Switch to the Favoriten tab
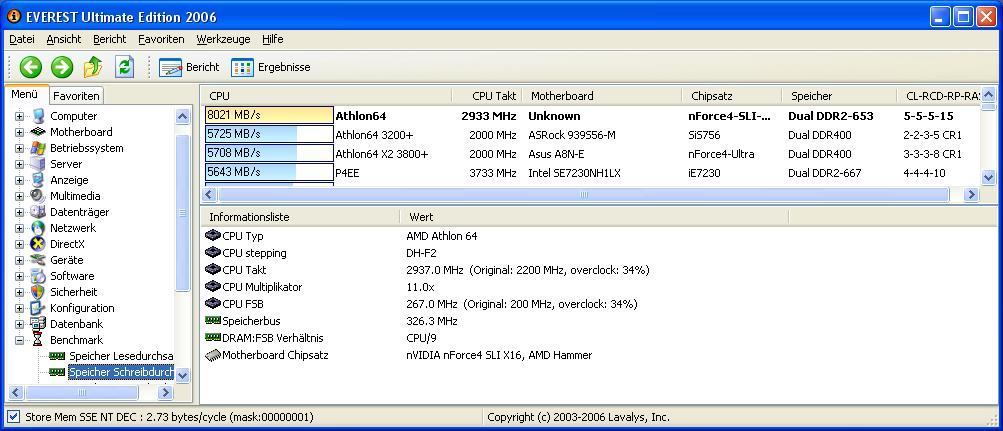This screenshot has width=1003, height=431. (x=76, y=96)
